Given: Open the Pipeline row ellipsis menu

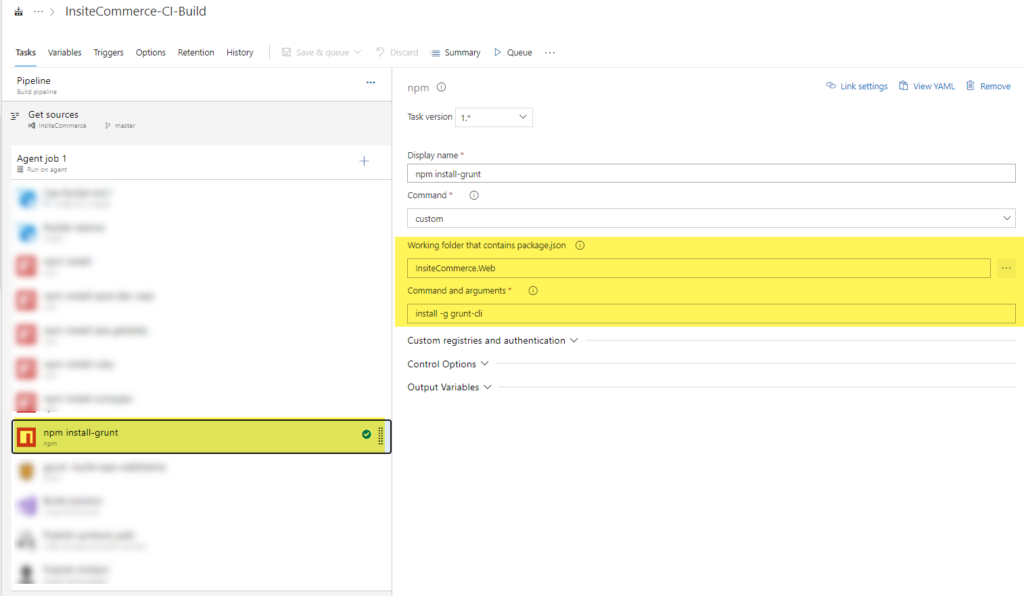Looking at the screenshot, I should point(371,82).
